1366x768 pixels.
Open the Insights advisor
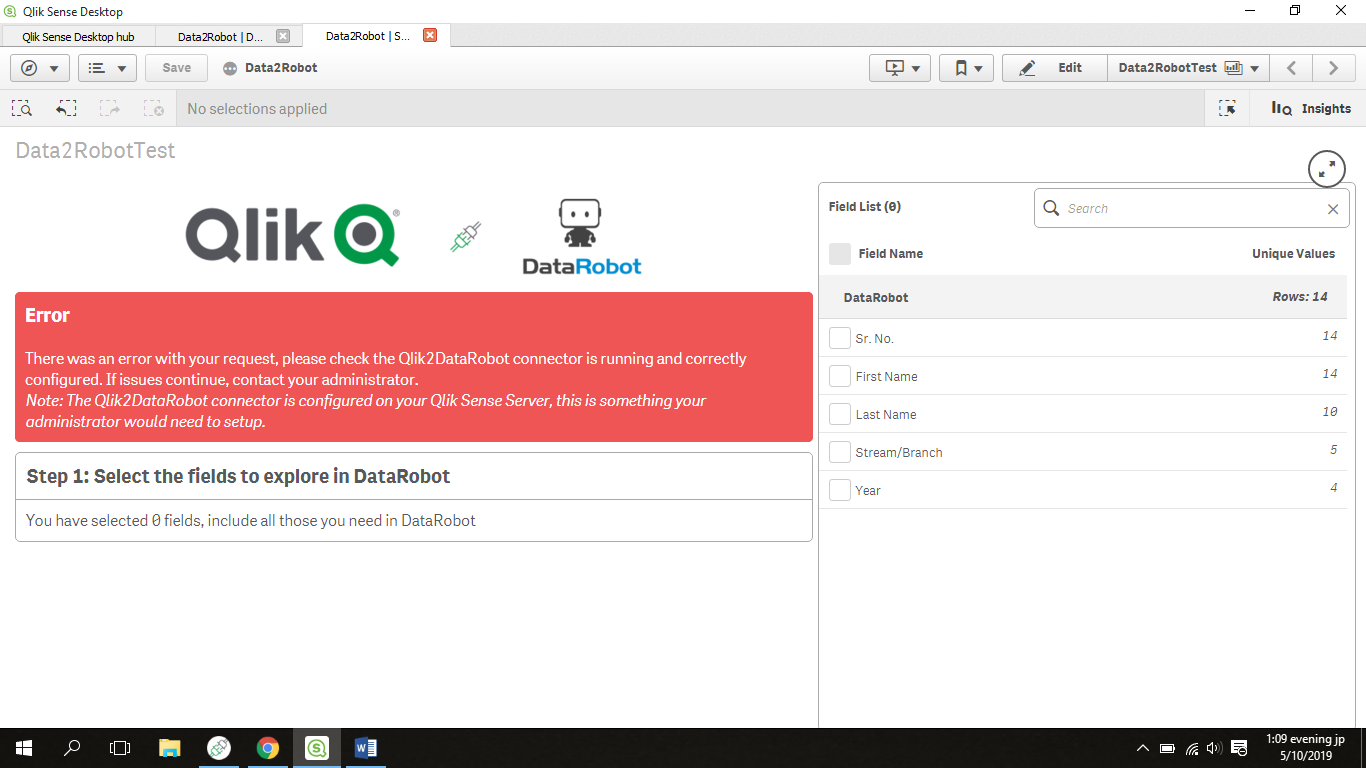(1310, 109)
